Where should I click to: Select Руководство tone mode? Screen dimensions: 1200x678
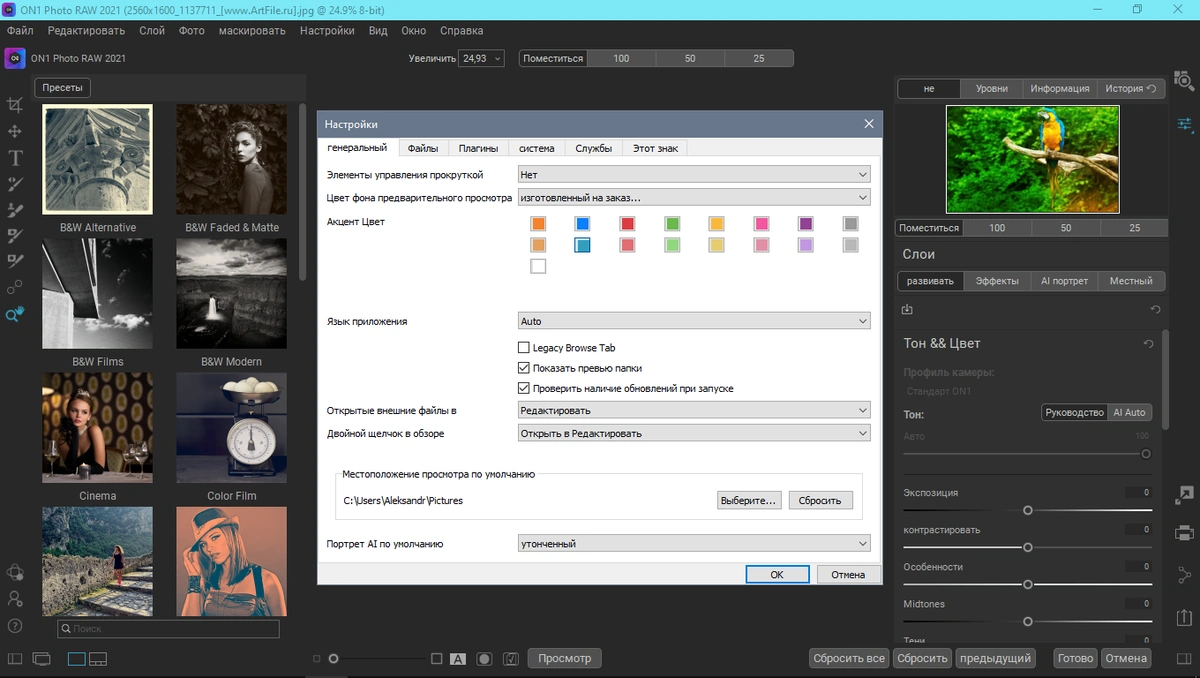click(1074, 412)
